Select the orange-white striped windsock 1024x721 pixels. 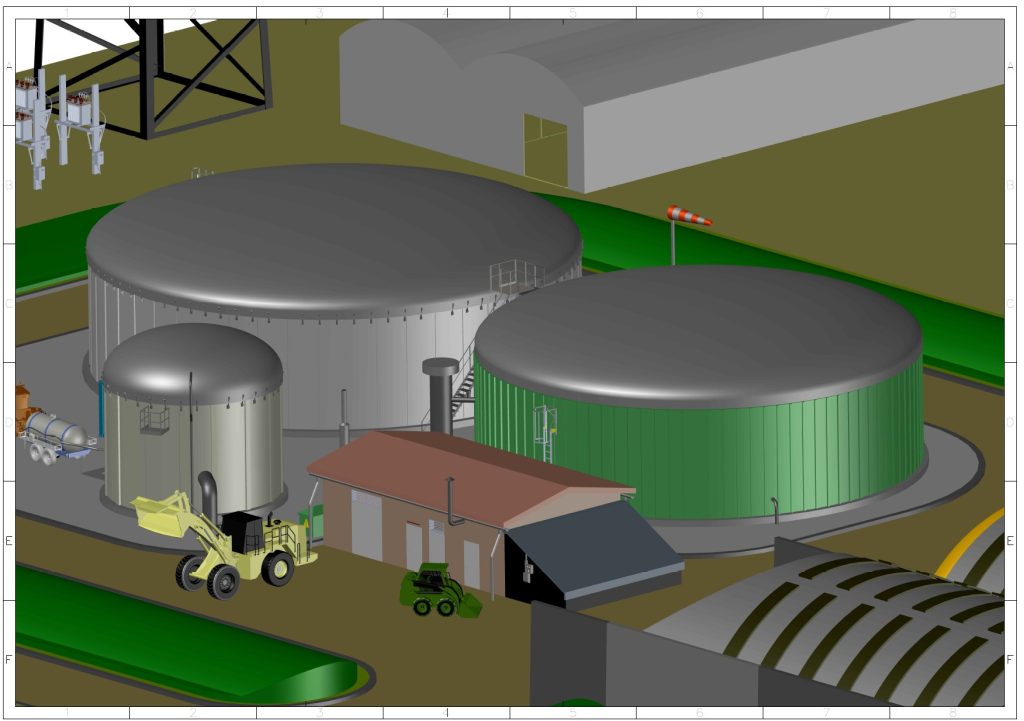point(689,216)
